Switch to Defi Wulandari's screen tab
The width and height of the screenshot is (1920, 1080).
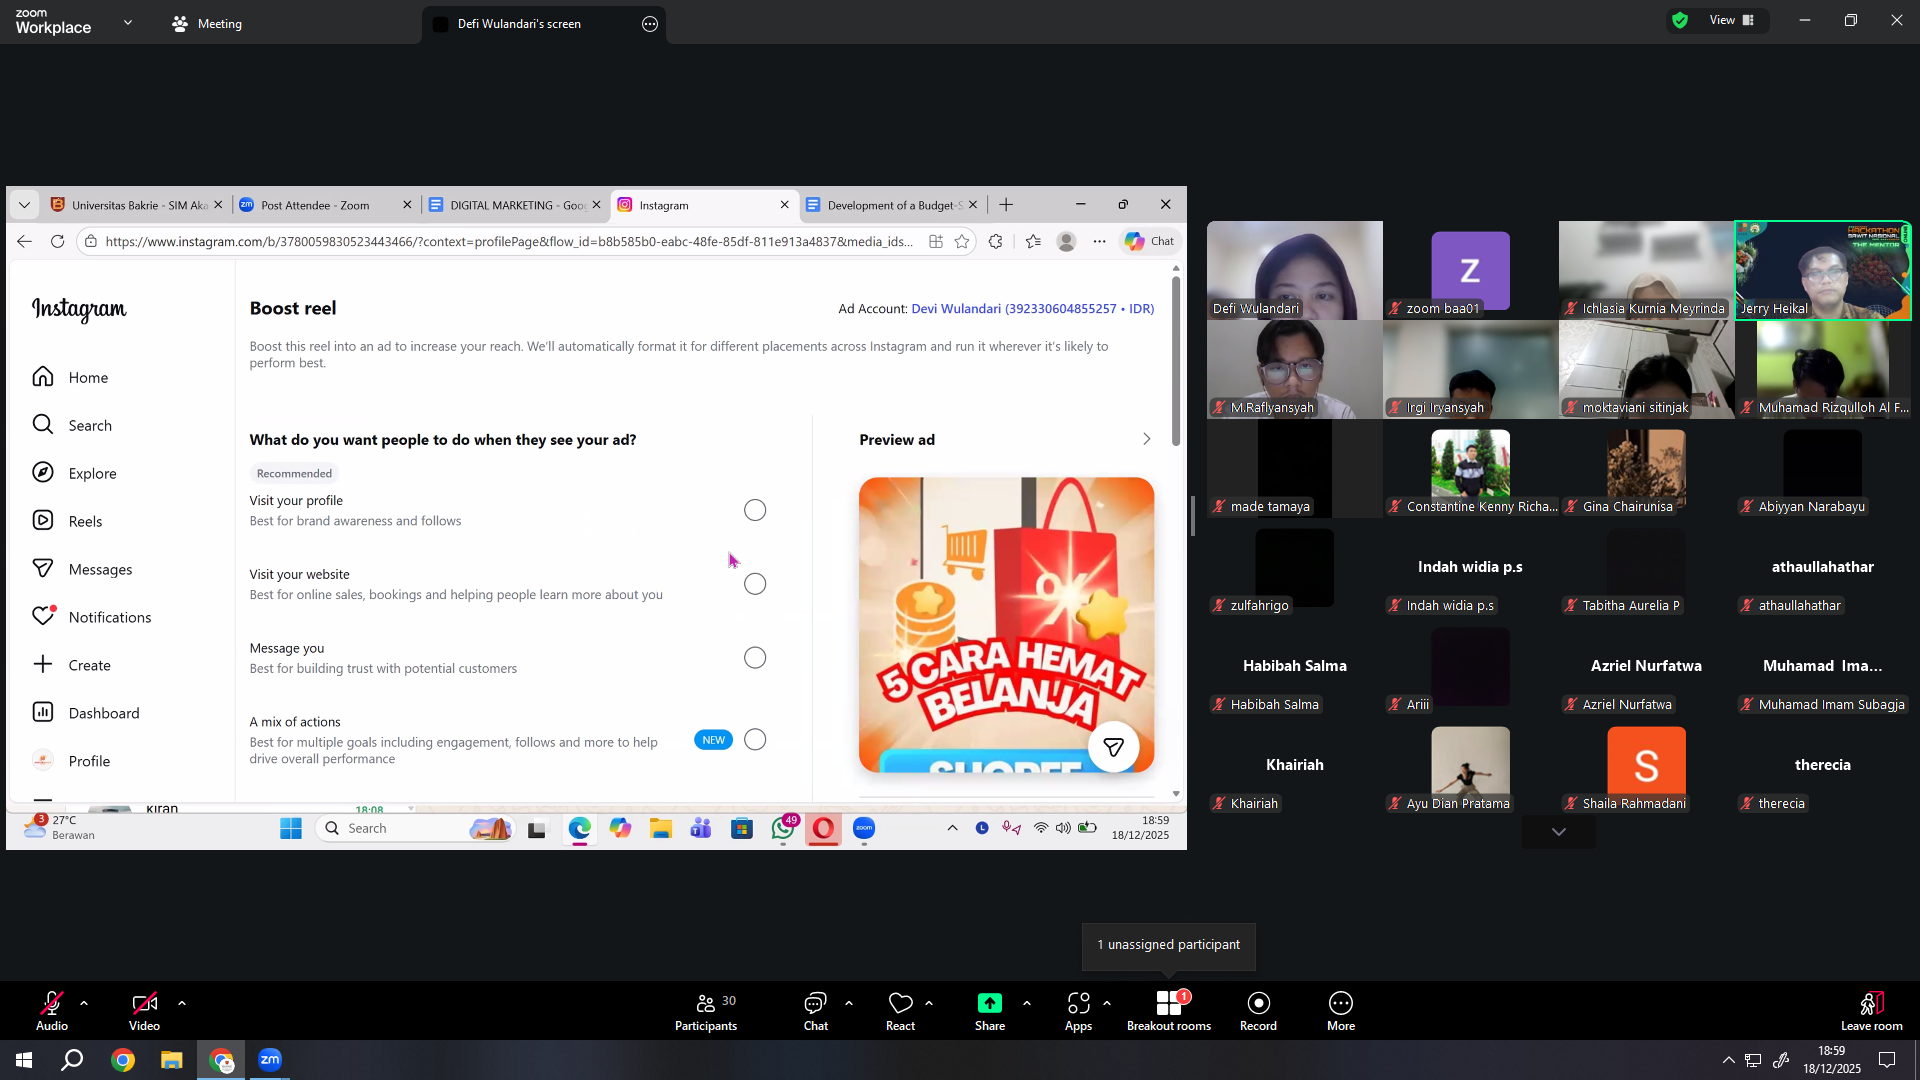545,24
